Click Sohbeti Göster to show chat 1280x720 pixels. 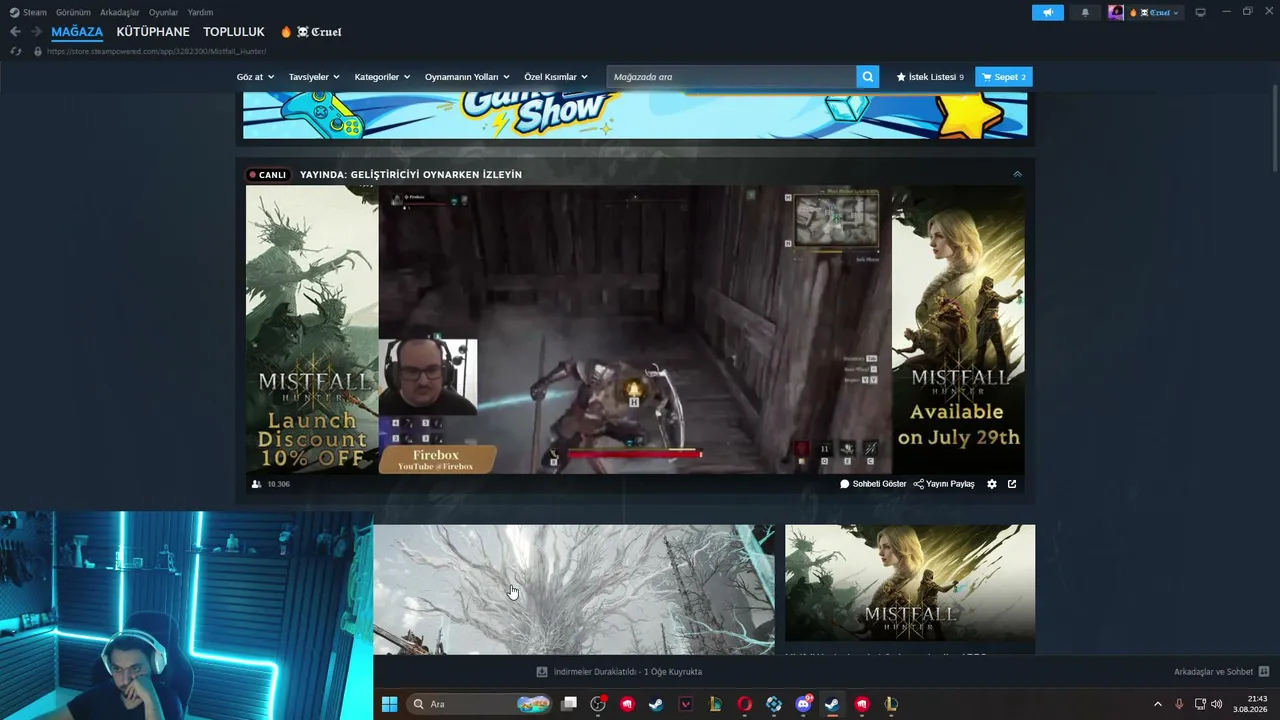coord(873,484)
